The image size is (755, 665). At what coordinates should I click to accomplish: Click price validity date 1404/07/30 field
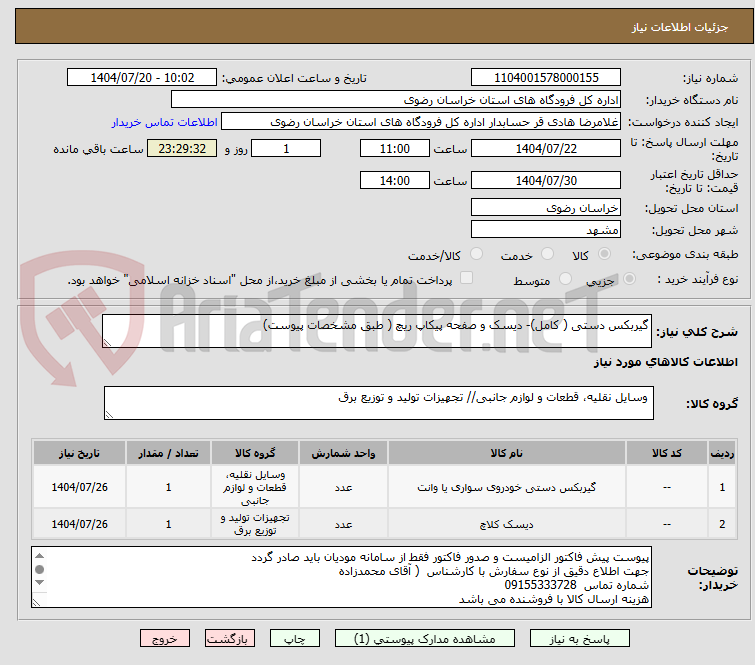pos(546,181)
